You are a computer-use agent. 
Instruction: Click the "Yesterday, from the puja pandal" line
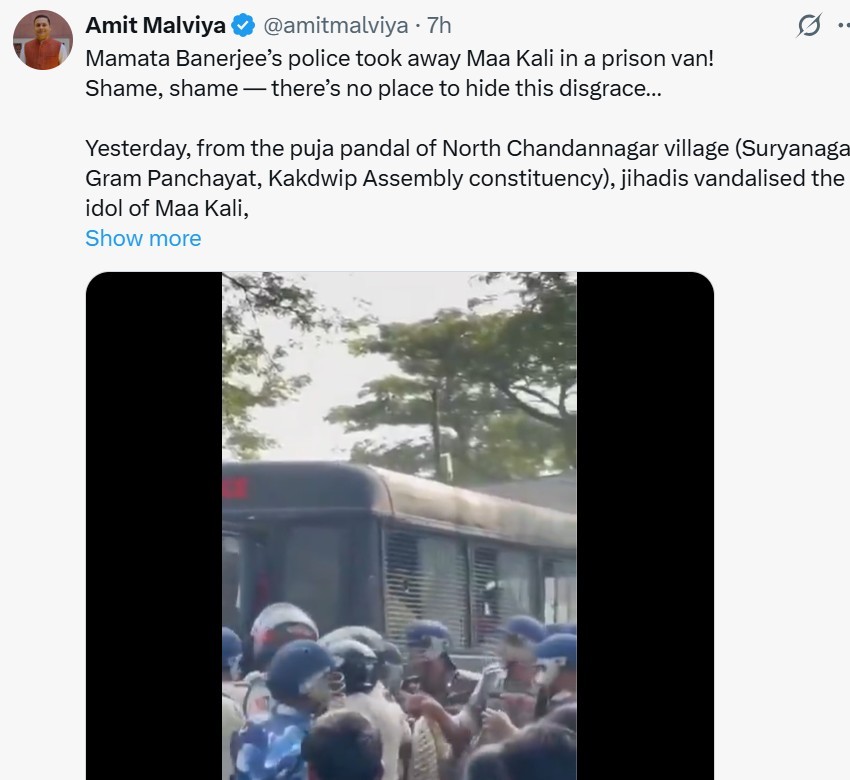[x=465, y=149]
